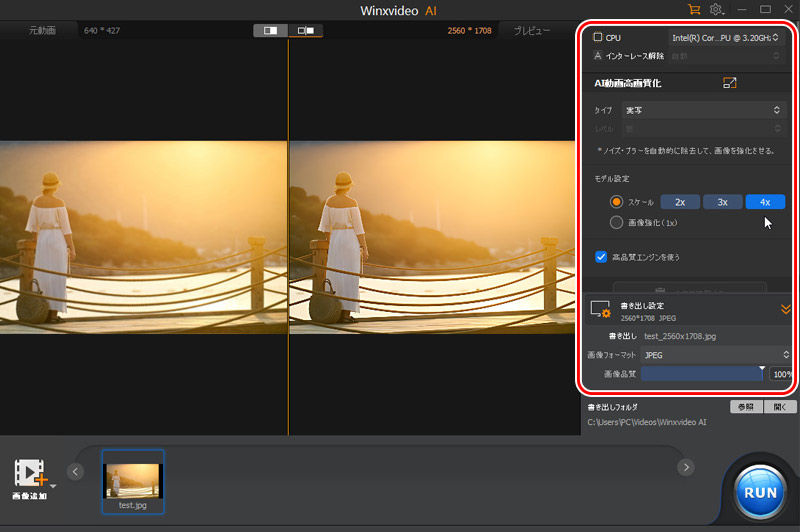
Task: Click the add image film icon
Action: (31, 473)
